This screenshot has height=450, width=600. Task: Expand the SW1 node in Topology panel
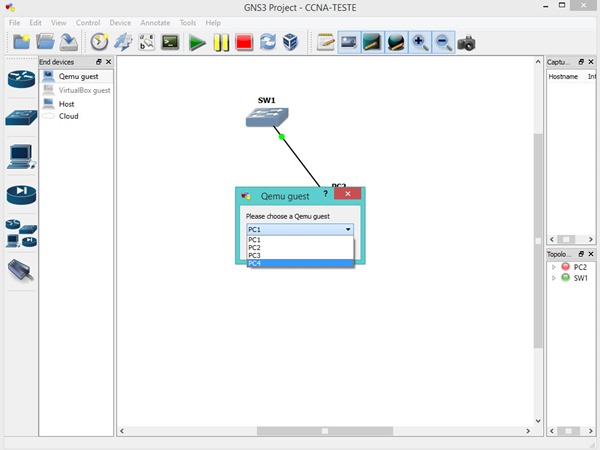[x=553, y=278]
